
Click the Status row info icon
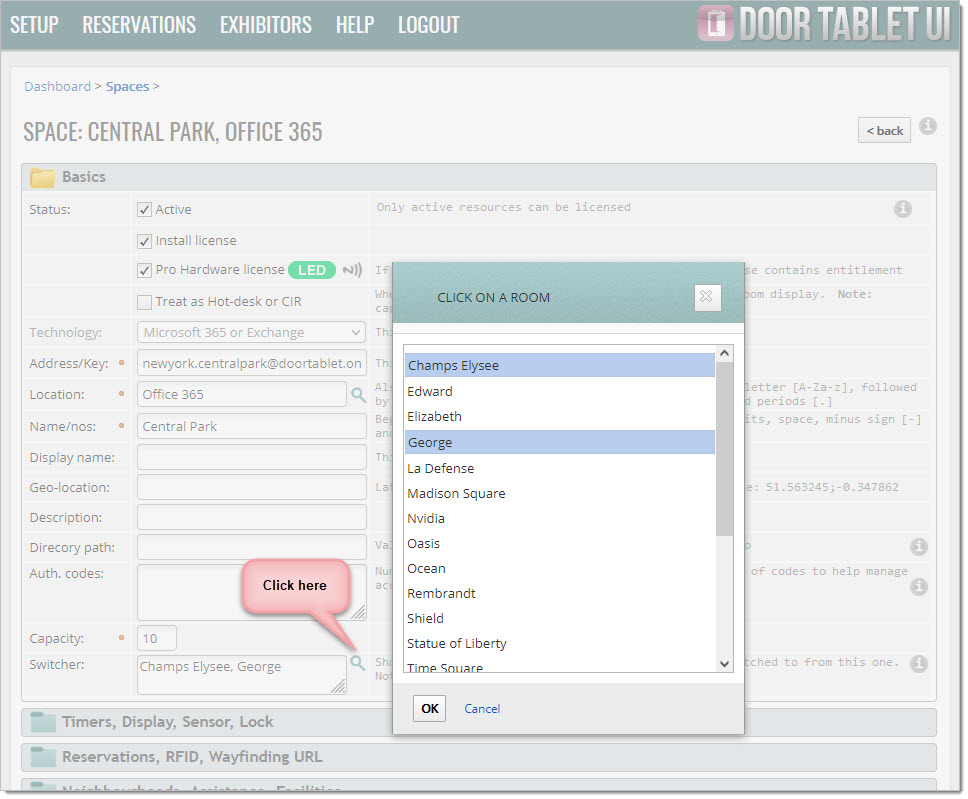(x=902, y=209)
